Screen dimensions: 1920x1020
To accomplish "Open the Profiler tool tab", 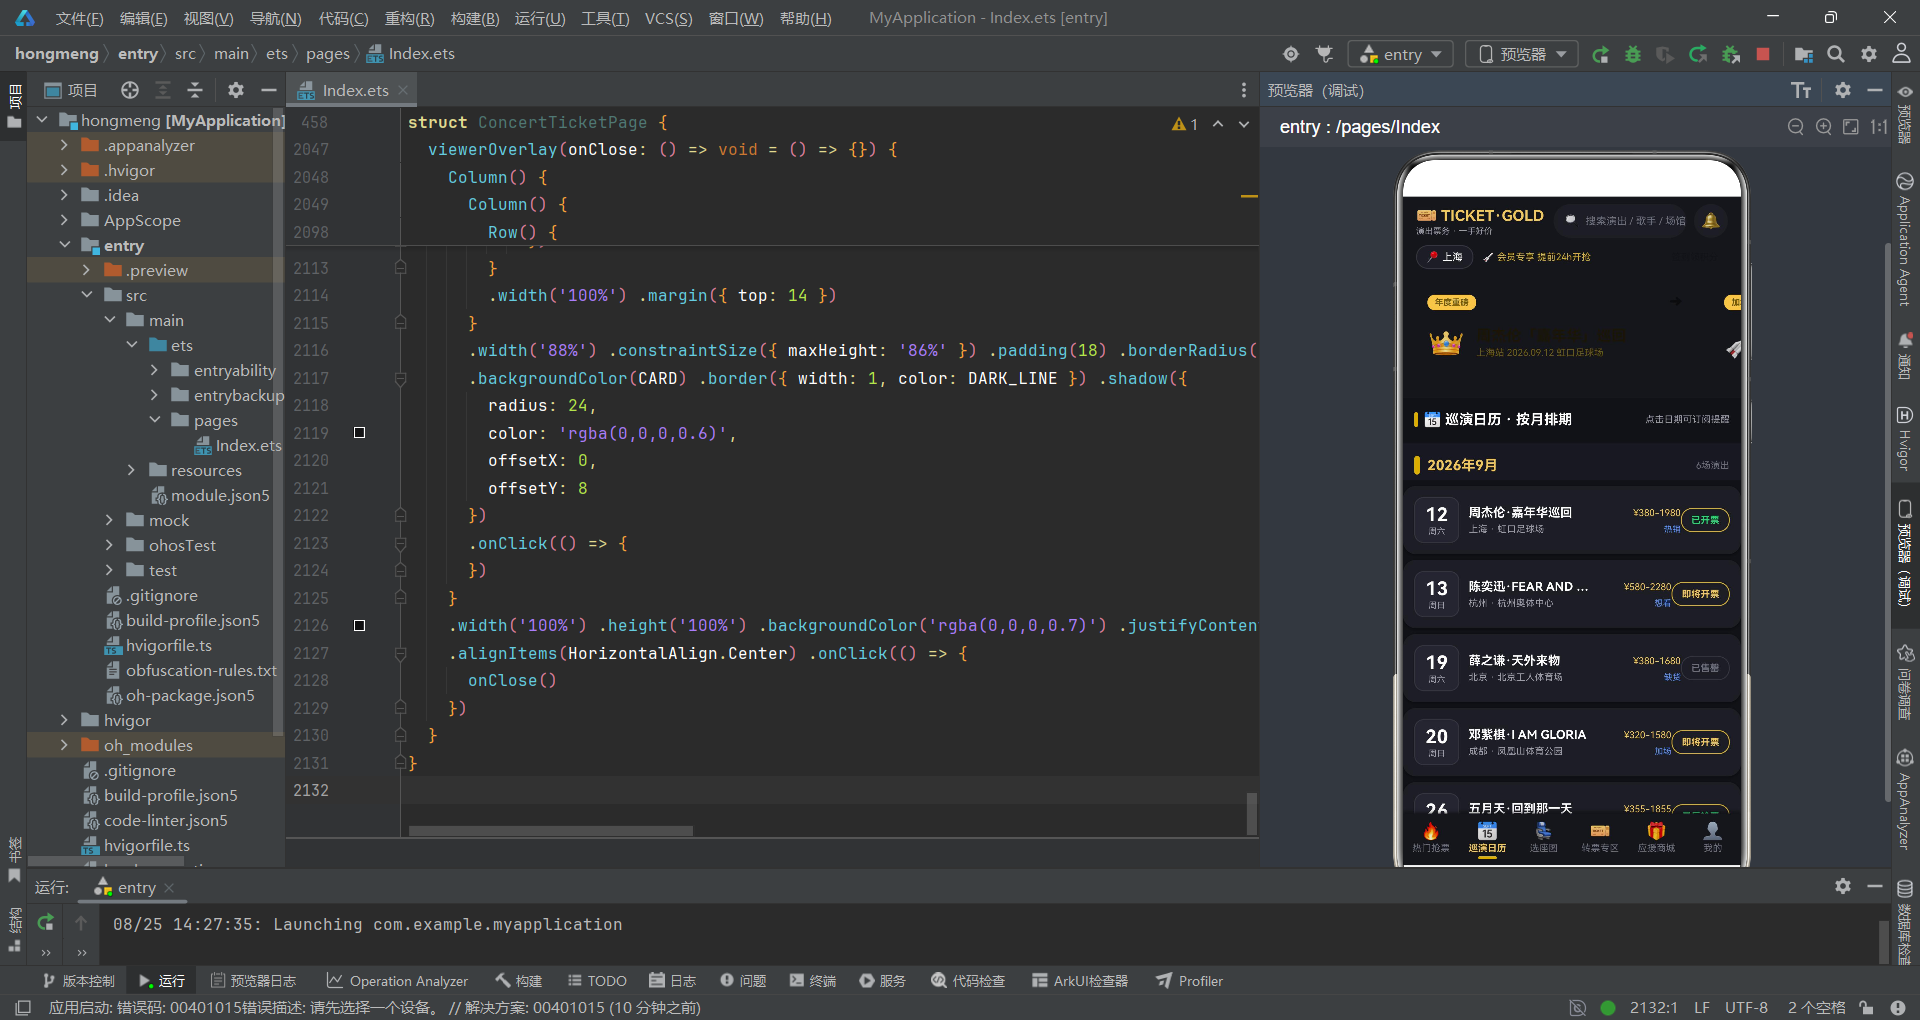I will (1189, 981).
